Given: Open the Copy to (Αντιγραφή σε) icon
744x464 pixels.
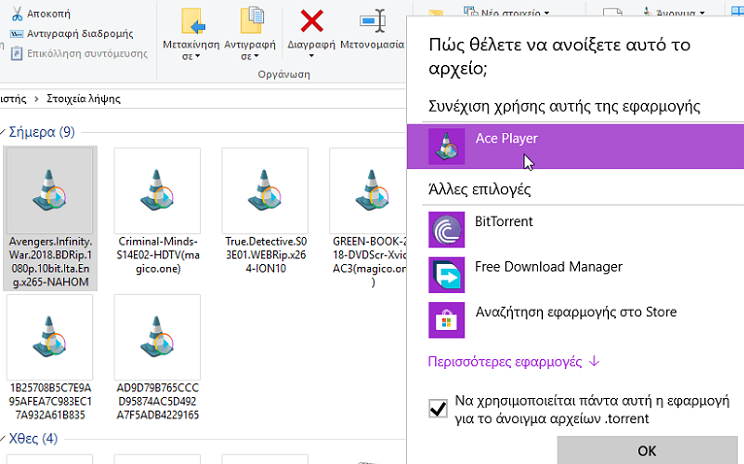Looking at the screenshot, I should [251, 21].
